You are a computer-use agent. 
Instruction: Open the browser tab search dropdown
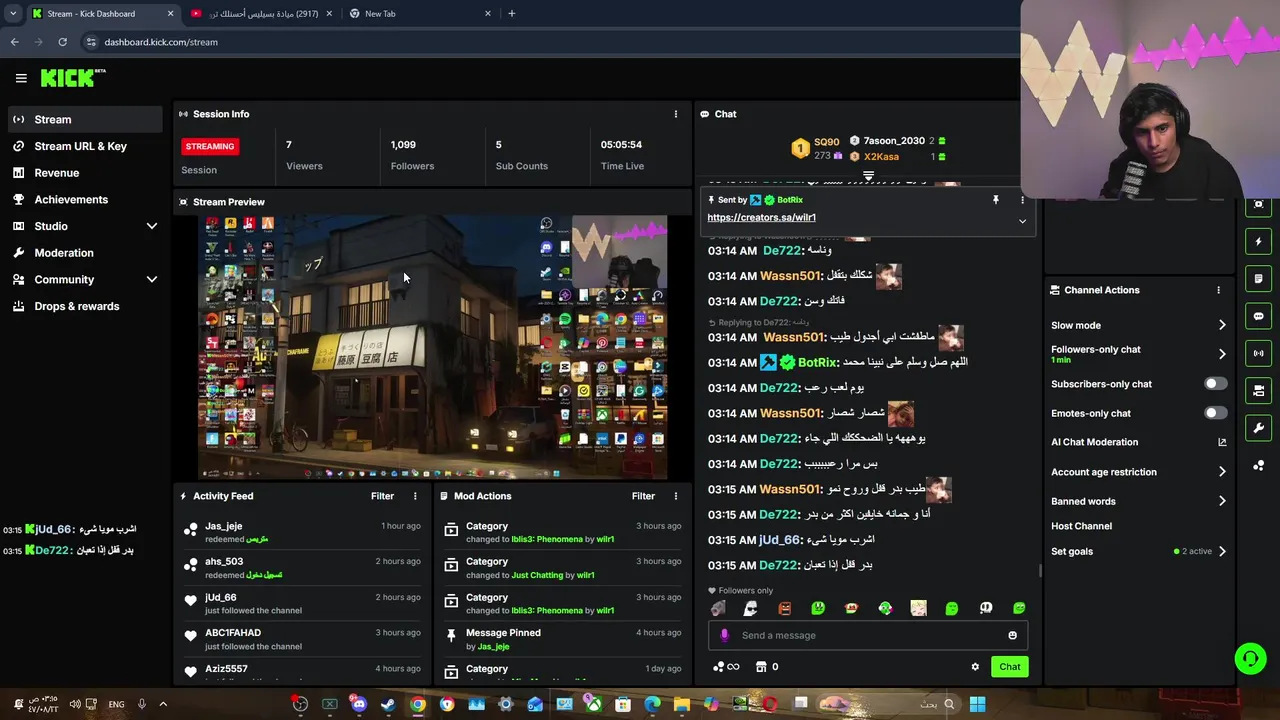click(x=12, y=14)
